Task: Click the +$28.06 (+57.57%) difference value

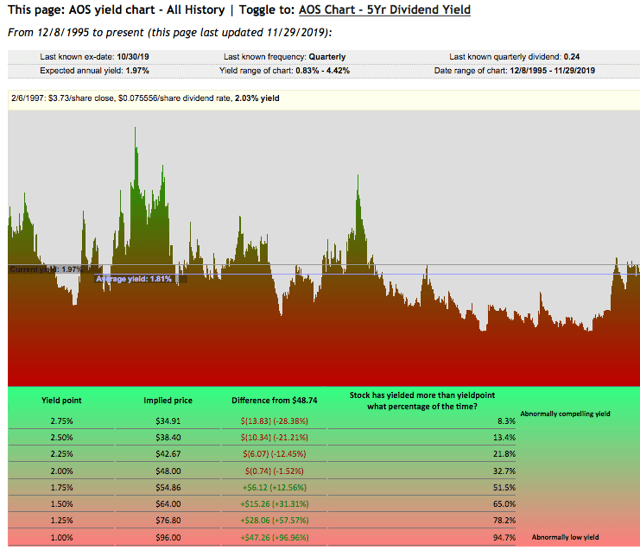Action: pyautogui.click(x=274, y=521)
